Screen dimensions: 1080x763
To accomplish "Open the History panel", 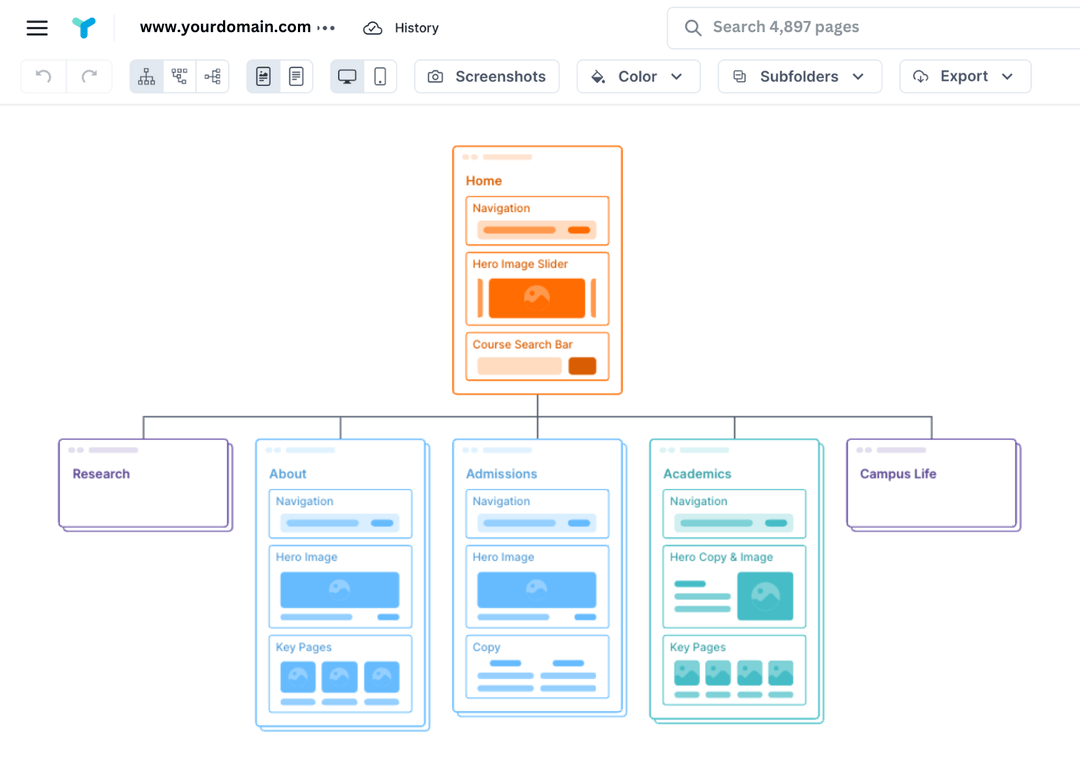I will click(416, 28).
